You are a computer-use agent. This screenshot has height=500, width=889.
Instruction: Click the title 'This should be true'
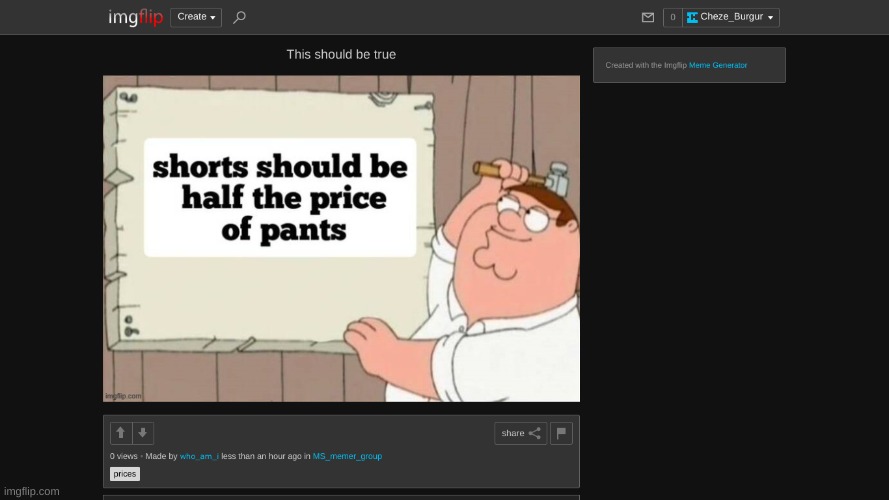[x=341, y=54]
